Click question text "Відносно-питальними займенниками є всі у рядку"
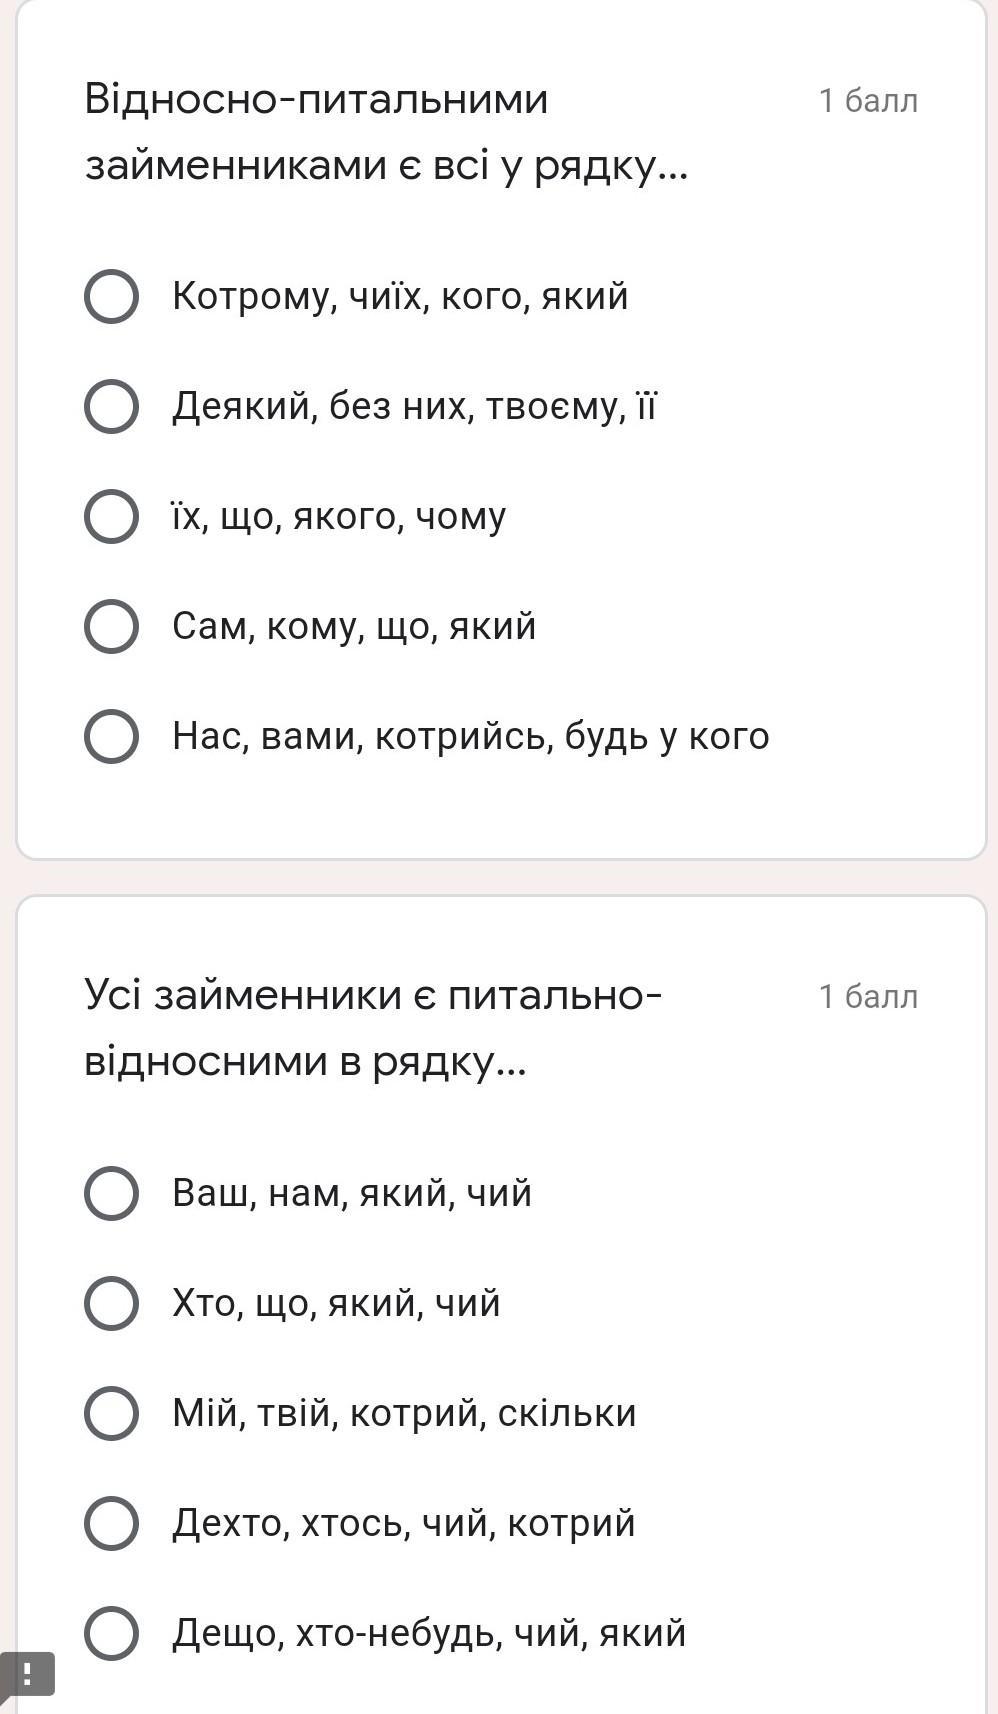This screenshot has width=998, height=1714. click(x=386, y=132)
